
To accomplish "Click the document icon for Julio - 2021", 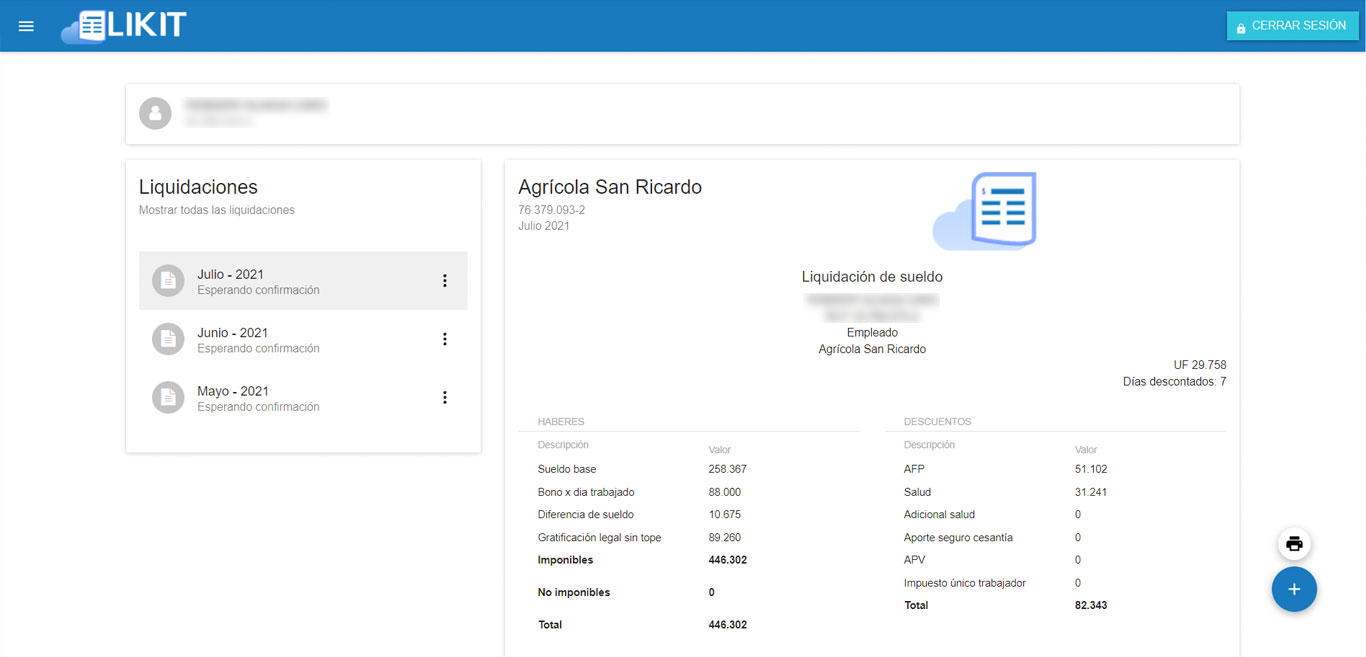I will tap(168, 281).
